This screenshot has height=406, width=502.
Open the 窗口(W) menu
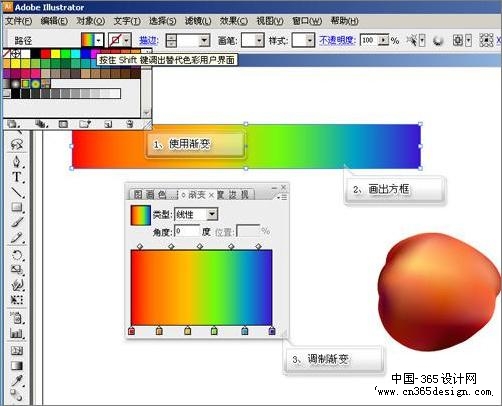point(307,21)
